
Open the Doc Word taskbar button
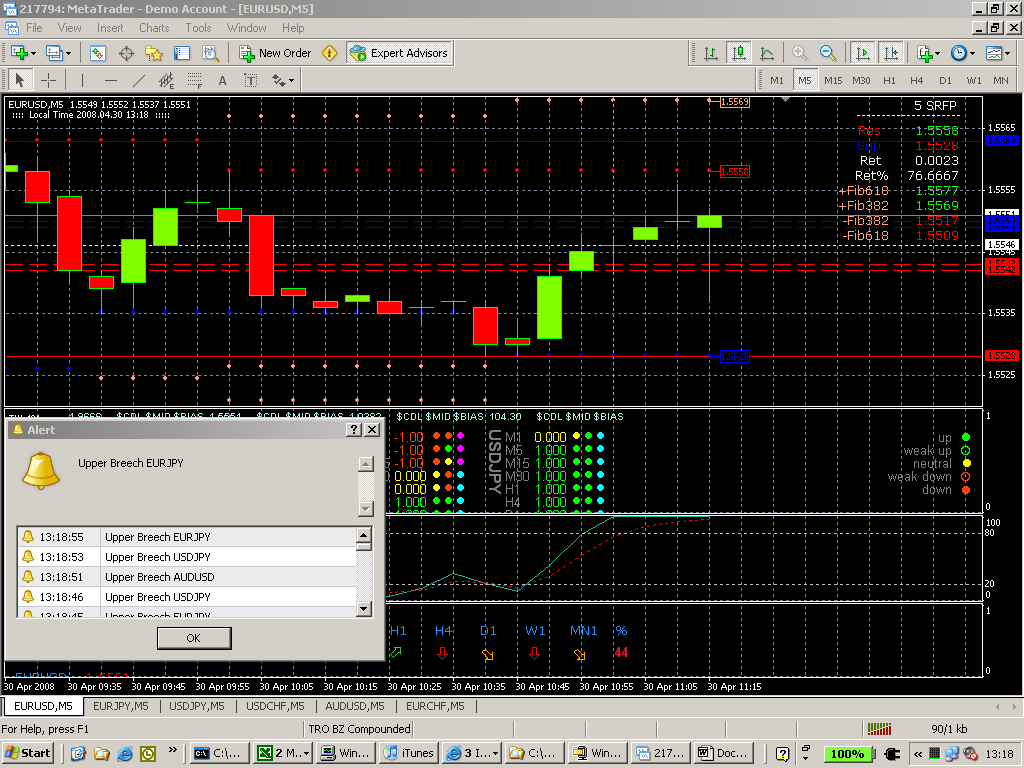(724, 754)
